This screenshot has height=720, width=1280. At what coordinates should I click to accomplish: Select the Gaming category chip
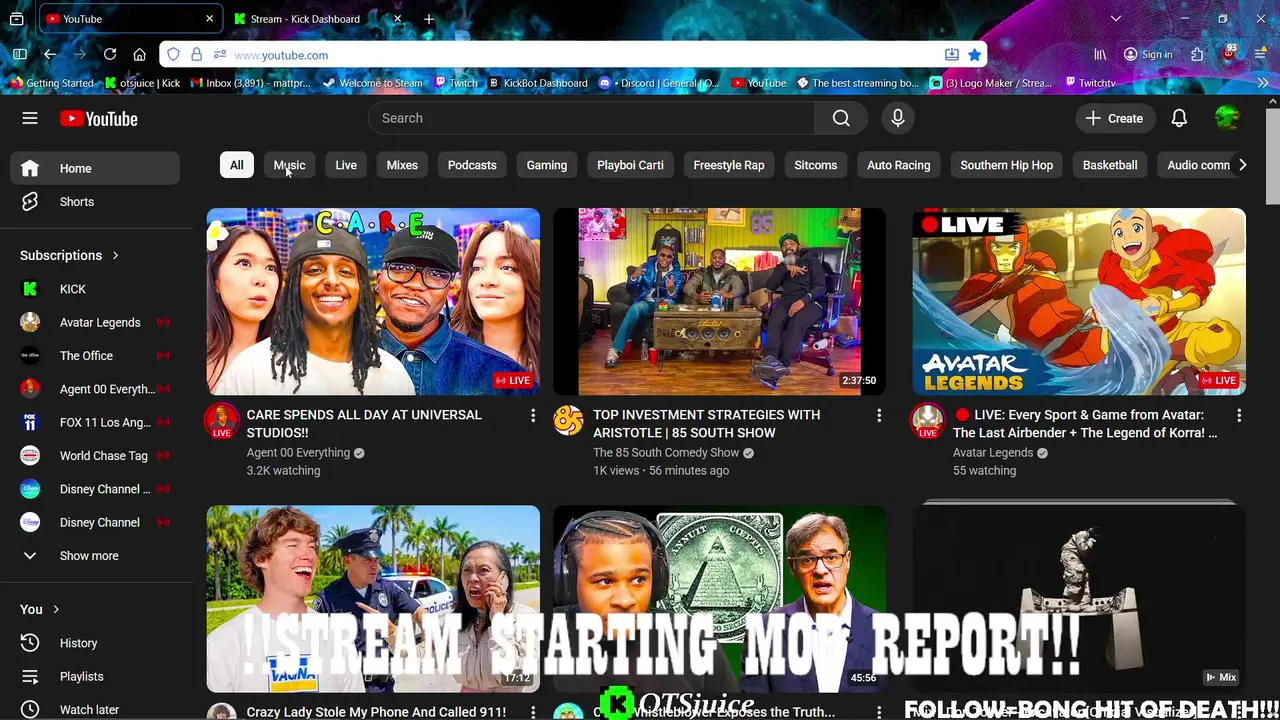point(547,165)
